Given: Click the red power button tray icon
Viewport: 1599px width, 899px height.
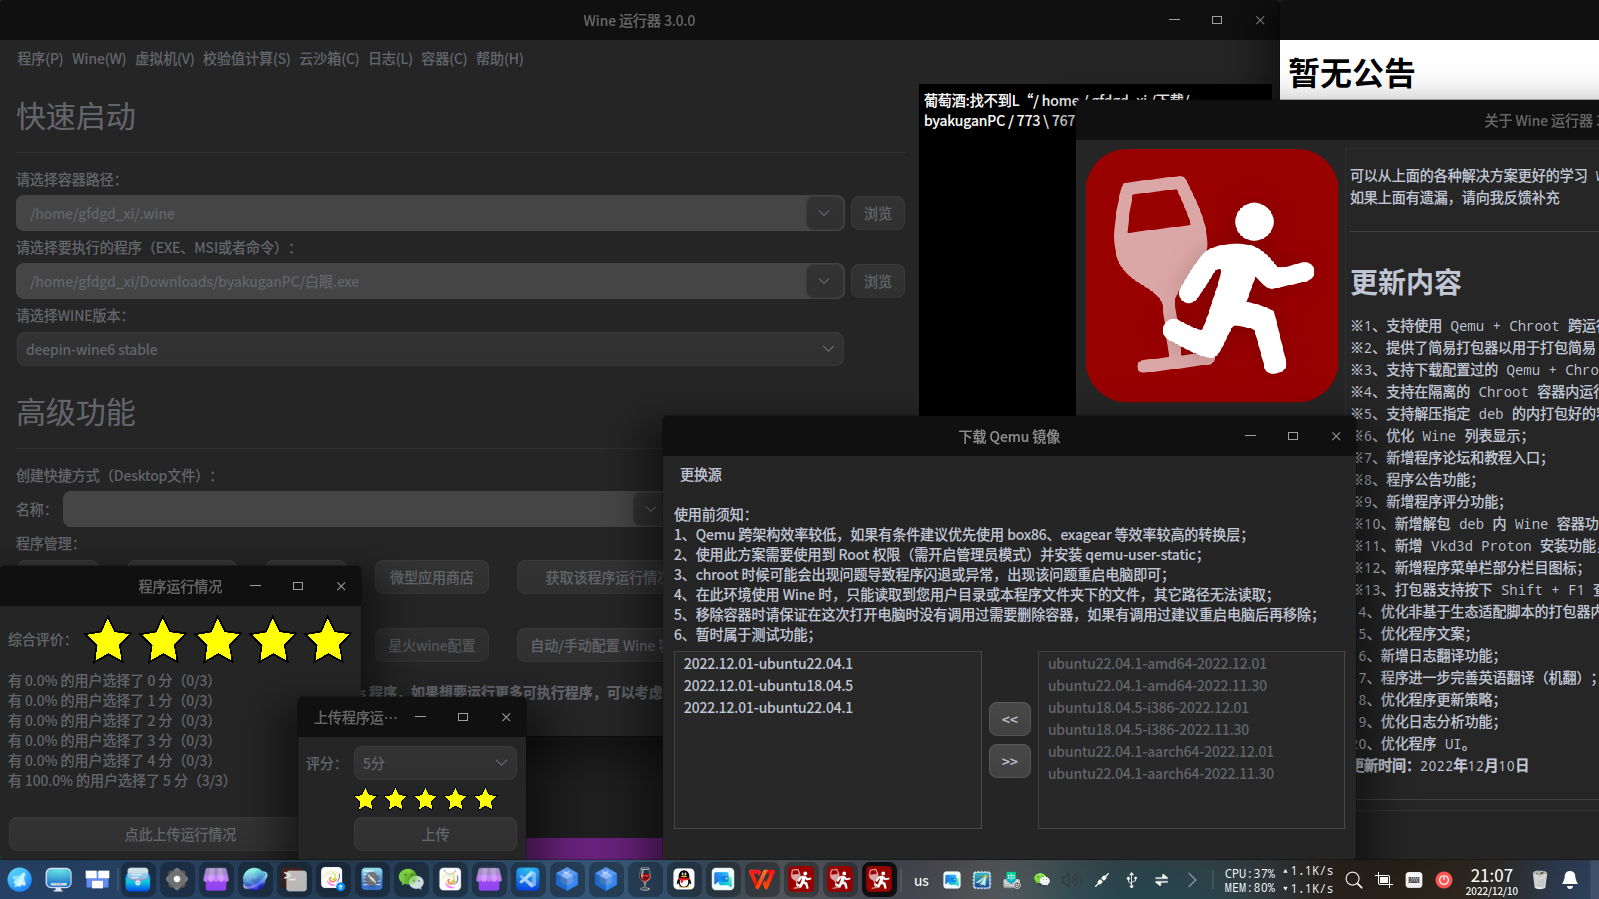Looking at the screenshot, I should click(1444, 880).
